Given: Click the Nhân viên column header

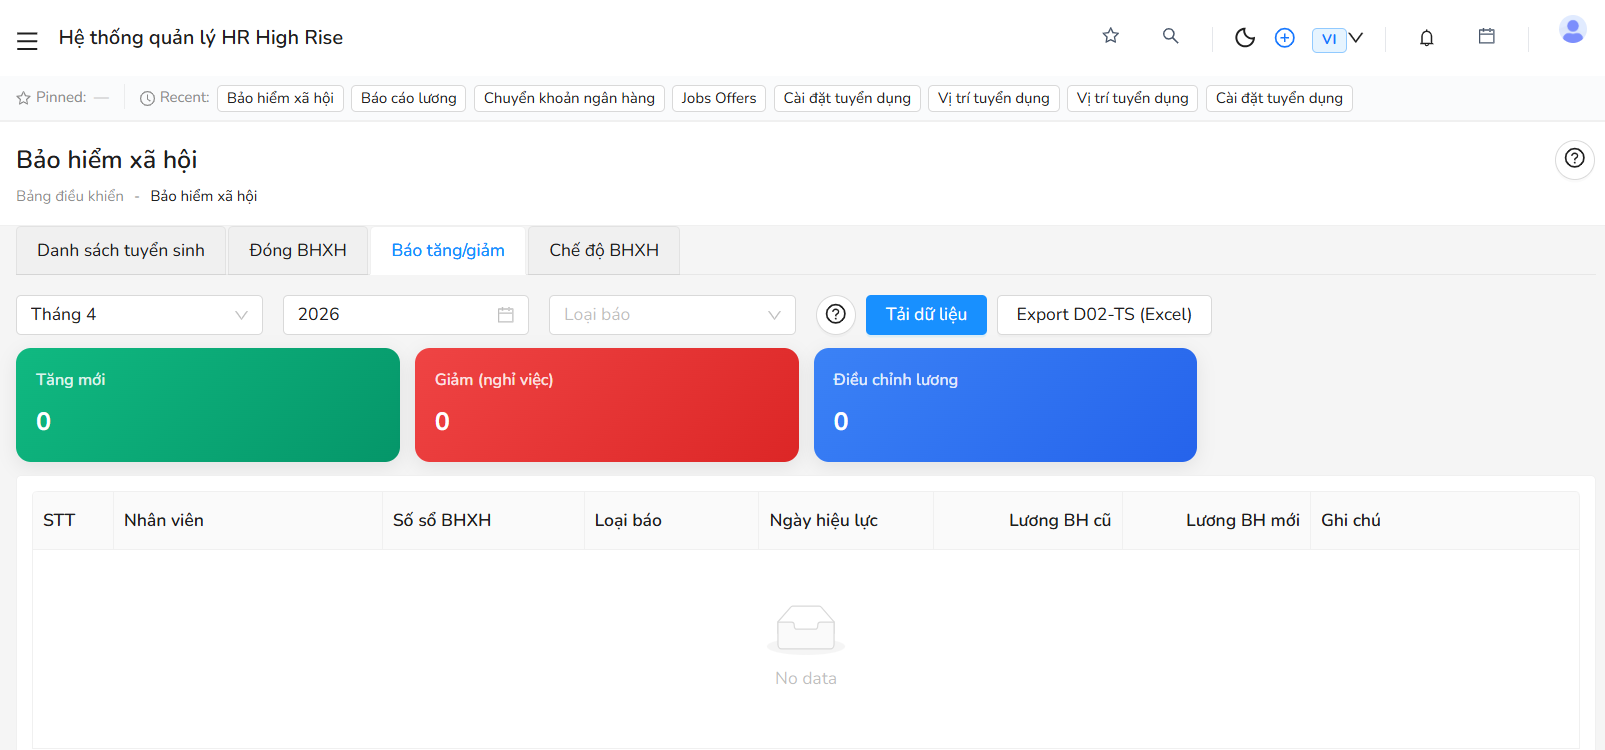Looking at the screenshot, I should click(248, 520).
